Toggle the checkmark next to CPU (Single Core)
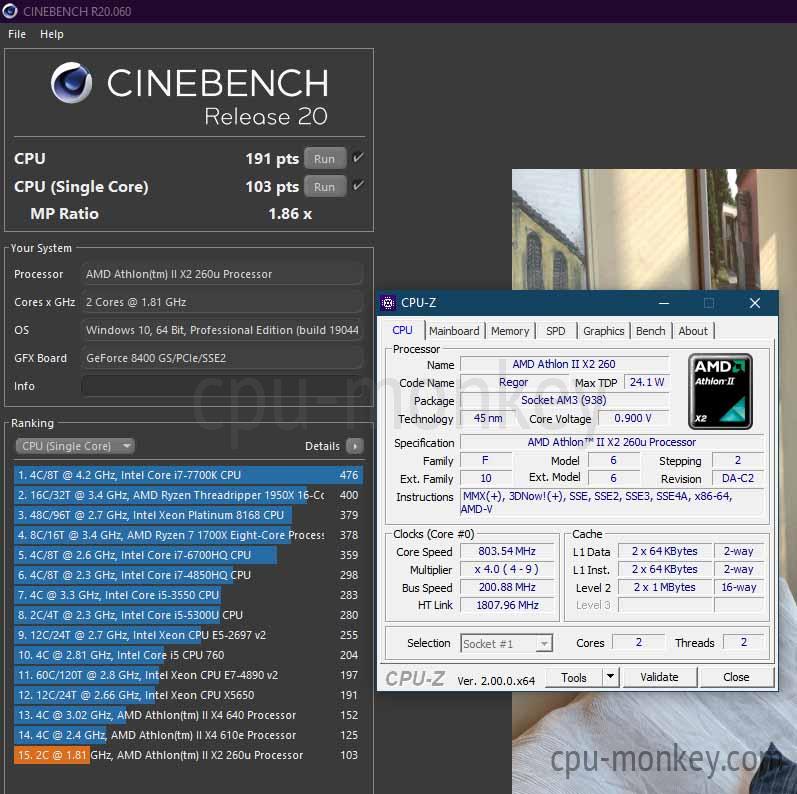Image resolution: width=797 pixels, height=794 pixels. (358, 186)
